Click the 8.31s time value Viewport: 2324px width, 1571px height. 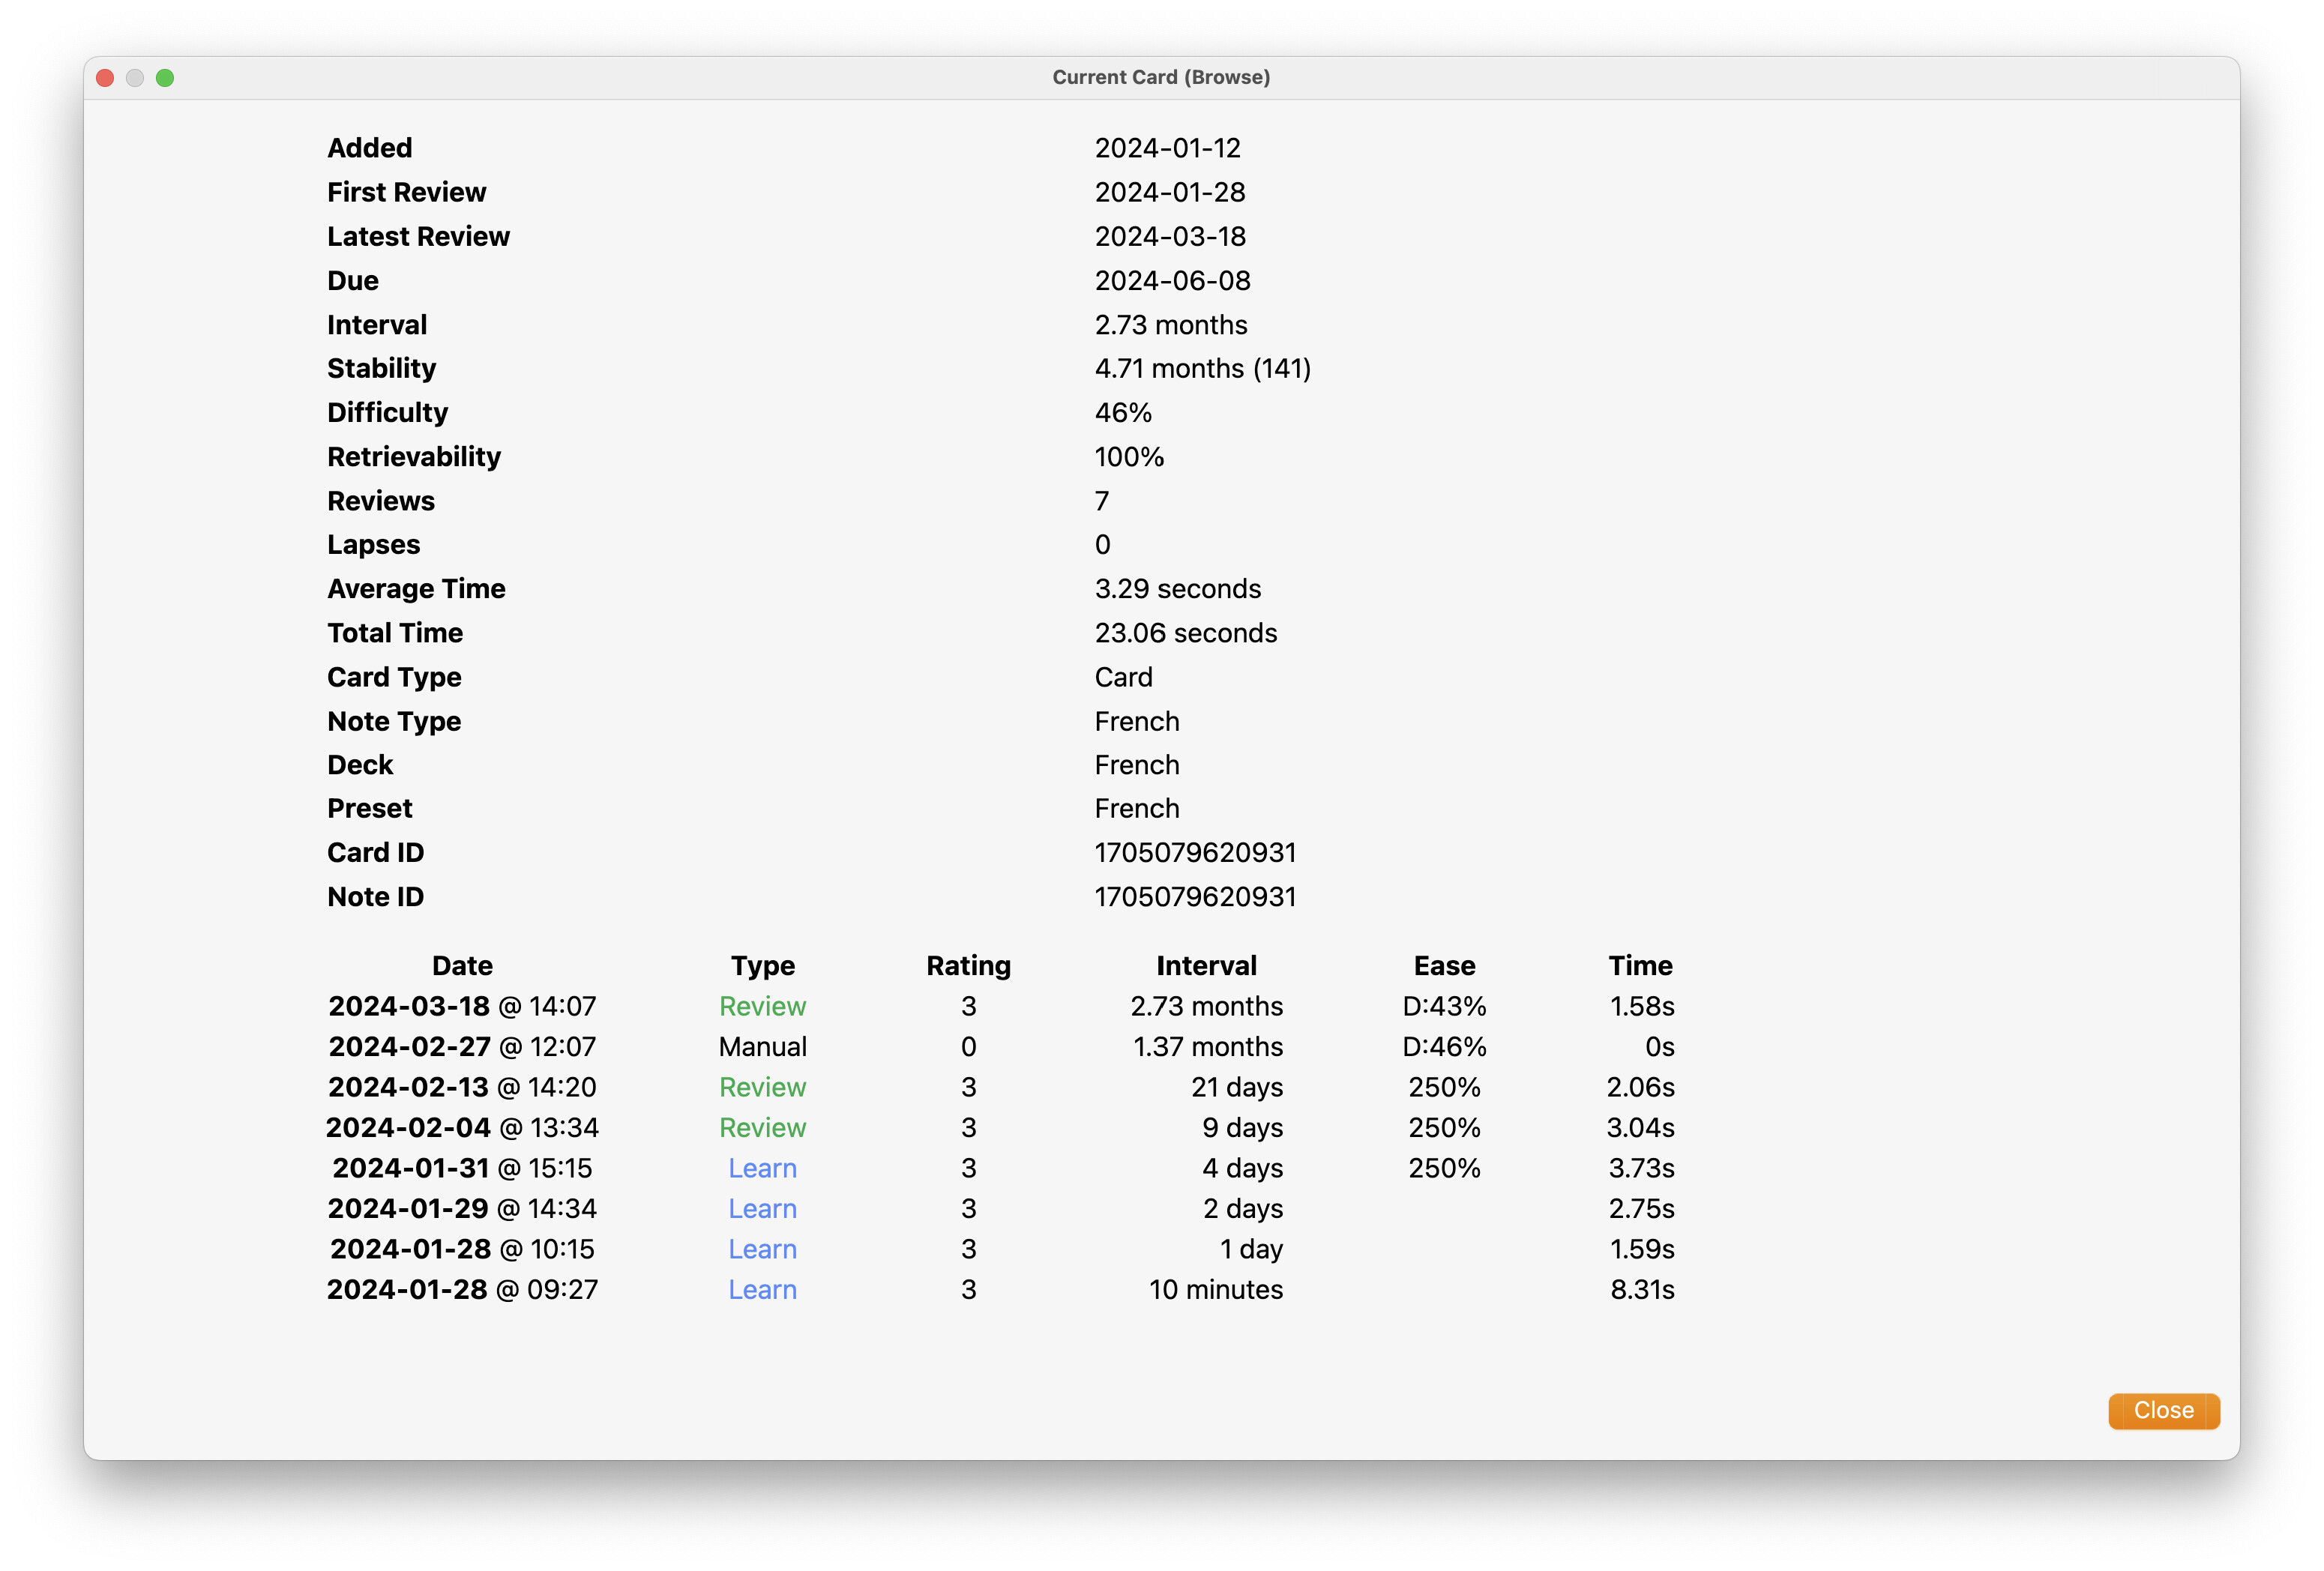[x=1642, y=1289]
